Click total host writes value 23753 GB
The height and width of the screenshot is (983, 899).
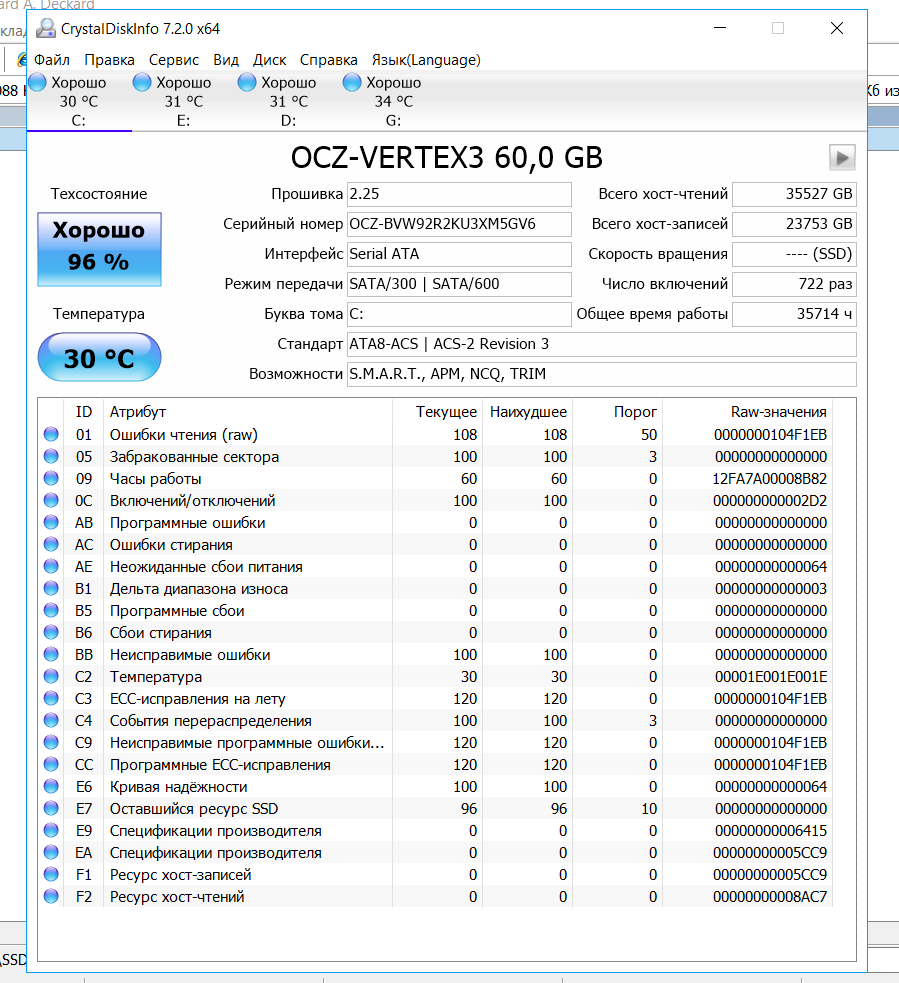point(794,224)
